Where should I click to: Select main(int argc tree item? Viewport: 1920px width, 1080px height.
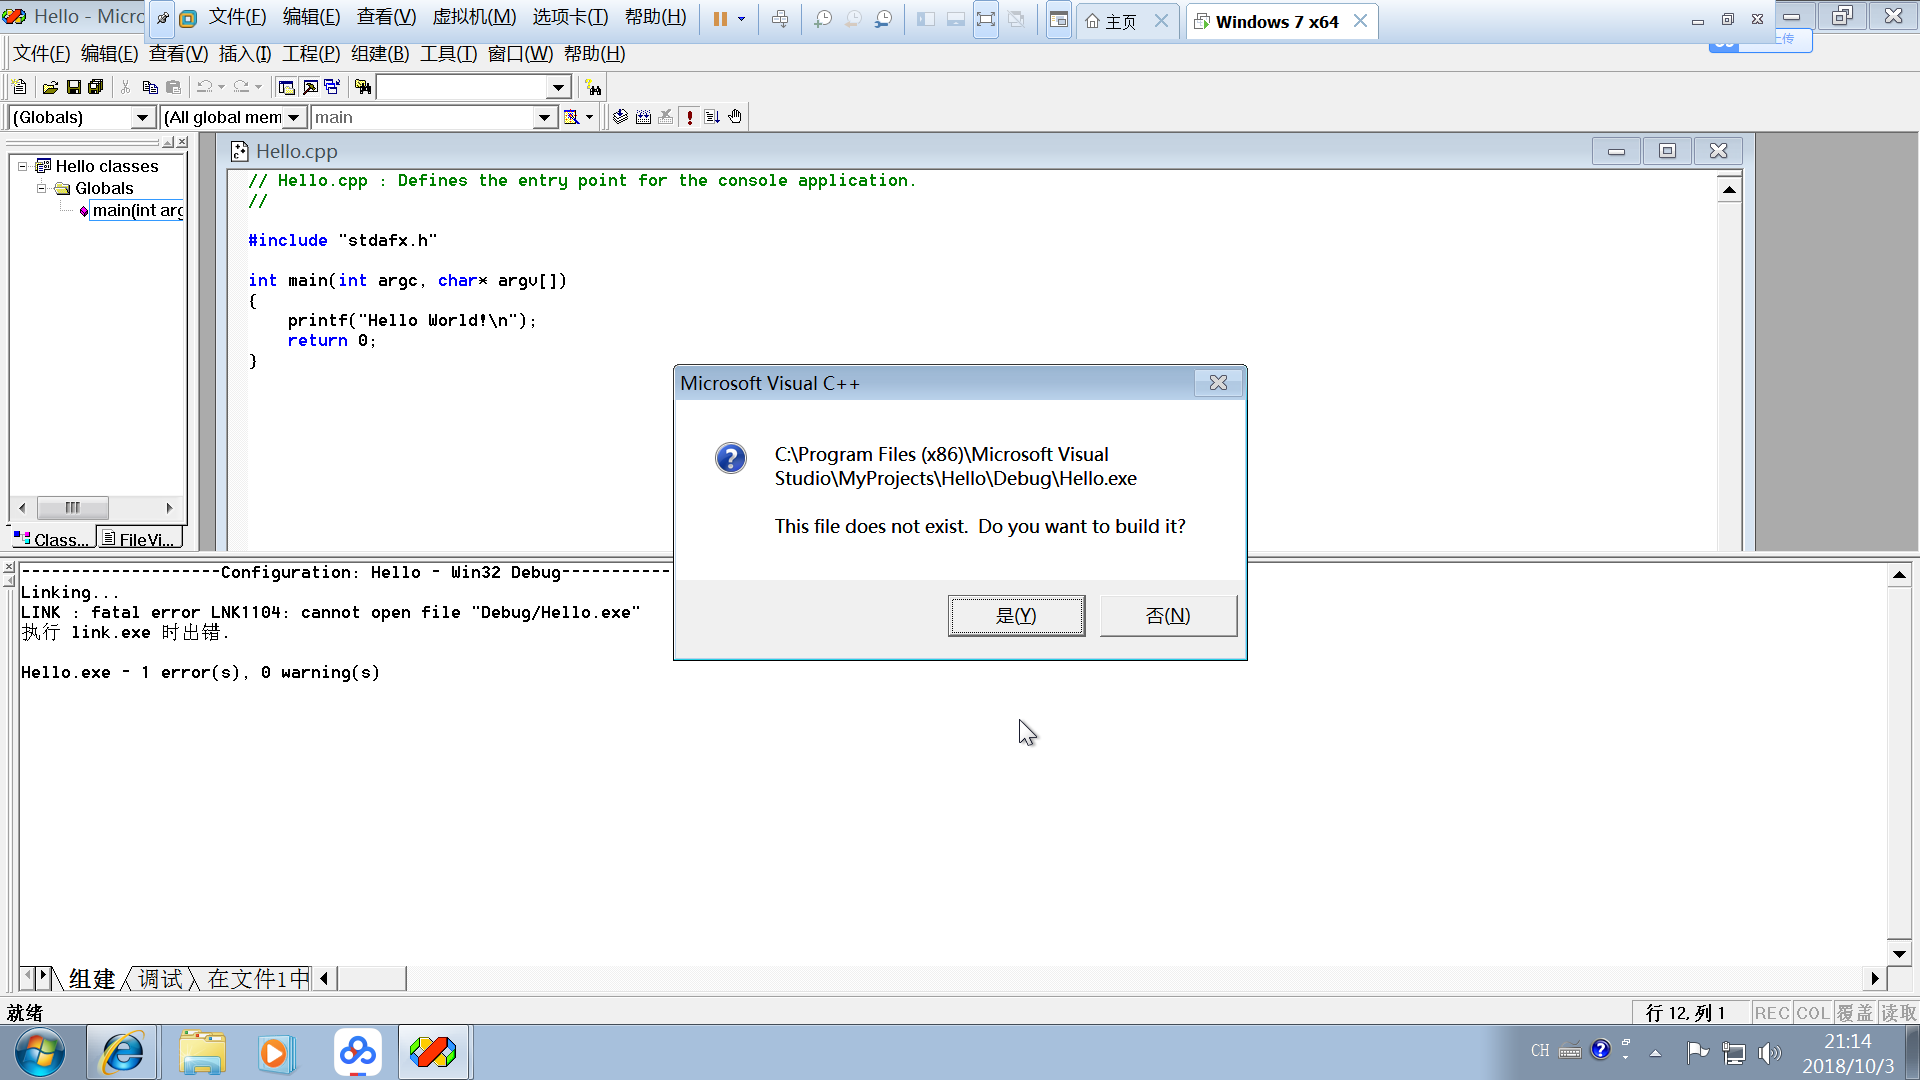(x=137, y=210)
